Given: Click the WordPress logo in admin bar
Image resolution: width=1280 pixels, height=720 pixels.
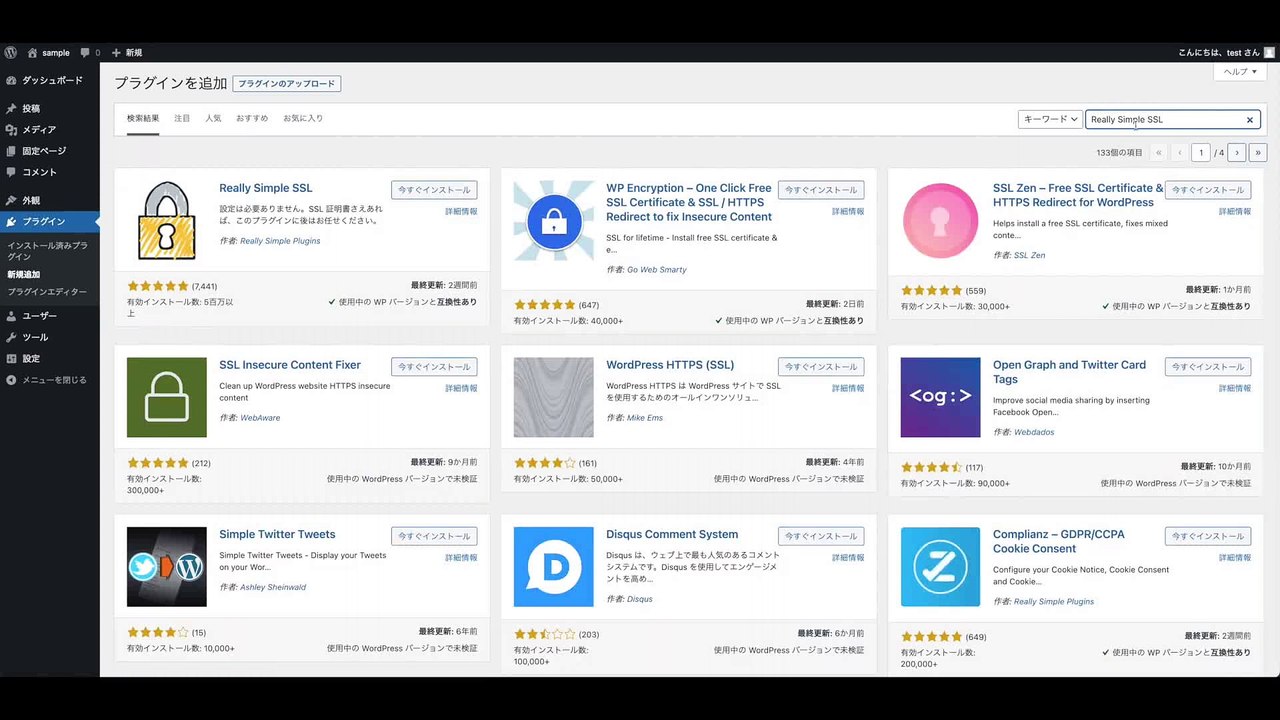Looking at the screenshot, I should [10, 52].
